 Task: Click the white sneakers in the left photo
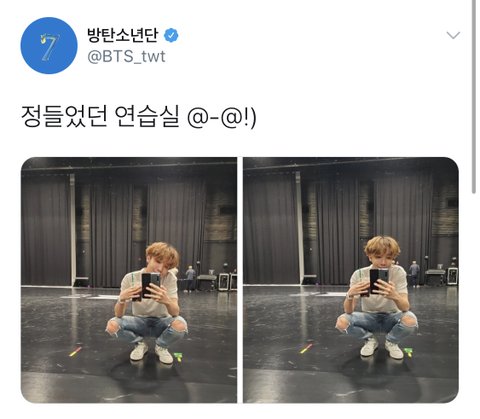(x=151, y=353)
